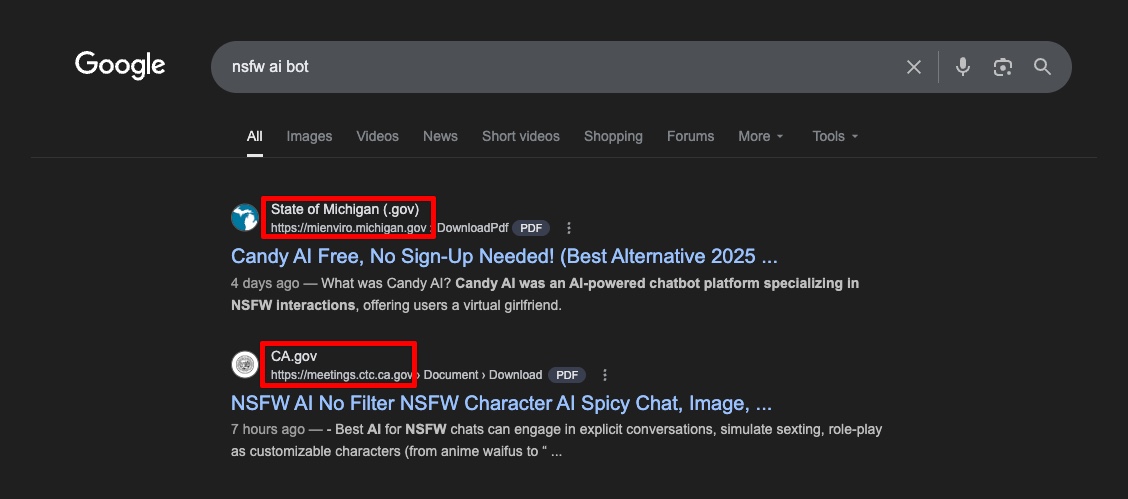
Task: Start voice search with microphone icon
Action: [x=963, y=67]
